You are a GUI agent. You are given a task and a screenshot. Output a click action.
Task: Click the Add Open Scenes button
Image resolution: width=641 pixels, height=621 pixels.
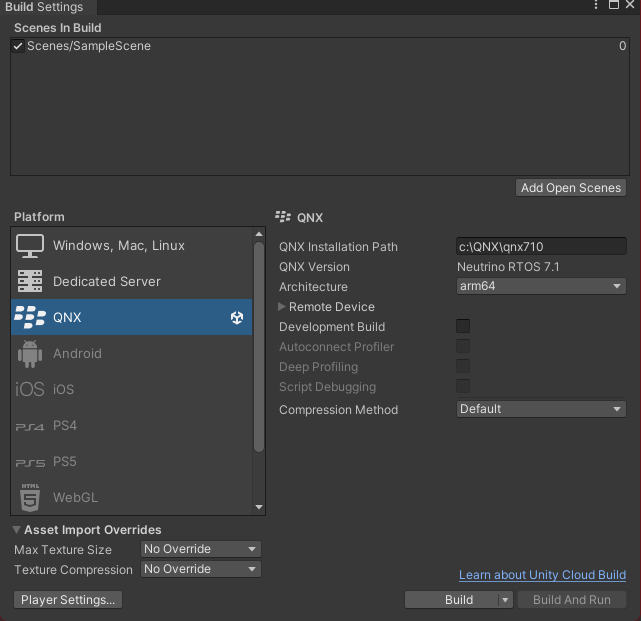pyautogui.click(x=571, y=188)
